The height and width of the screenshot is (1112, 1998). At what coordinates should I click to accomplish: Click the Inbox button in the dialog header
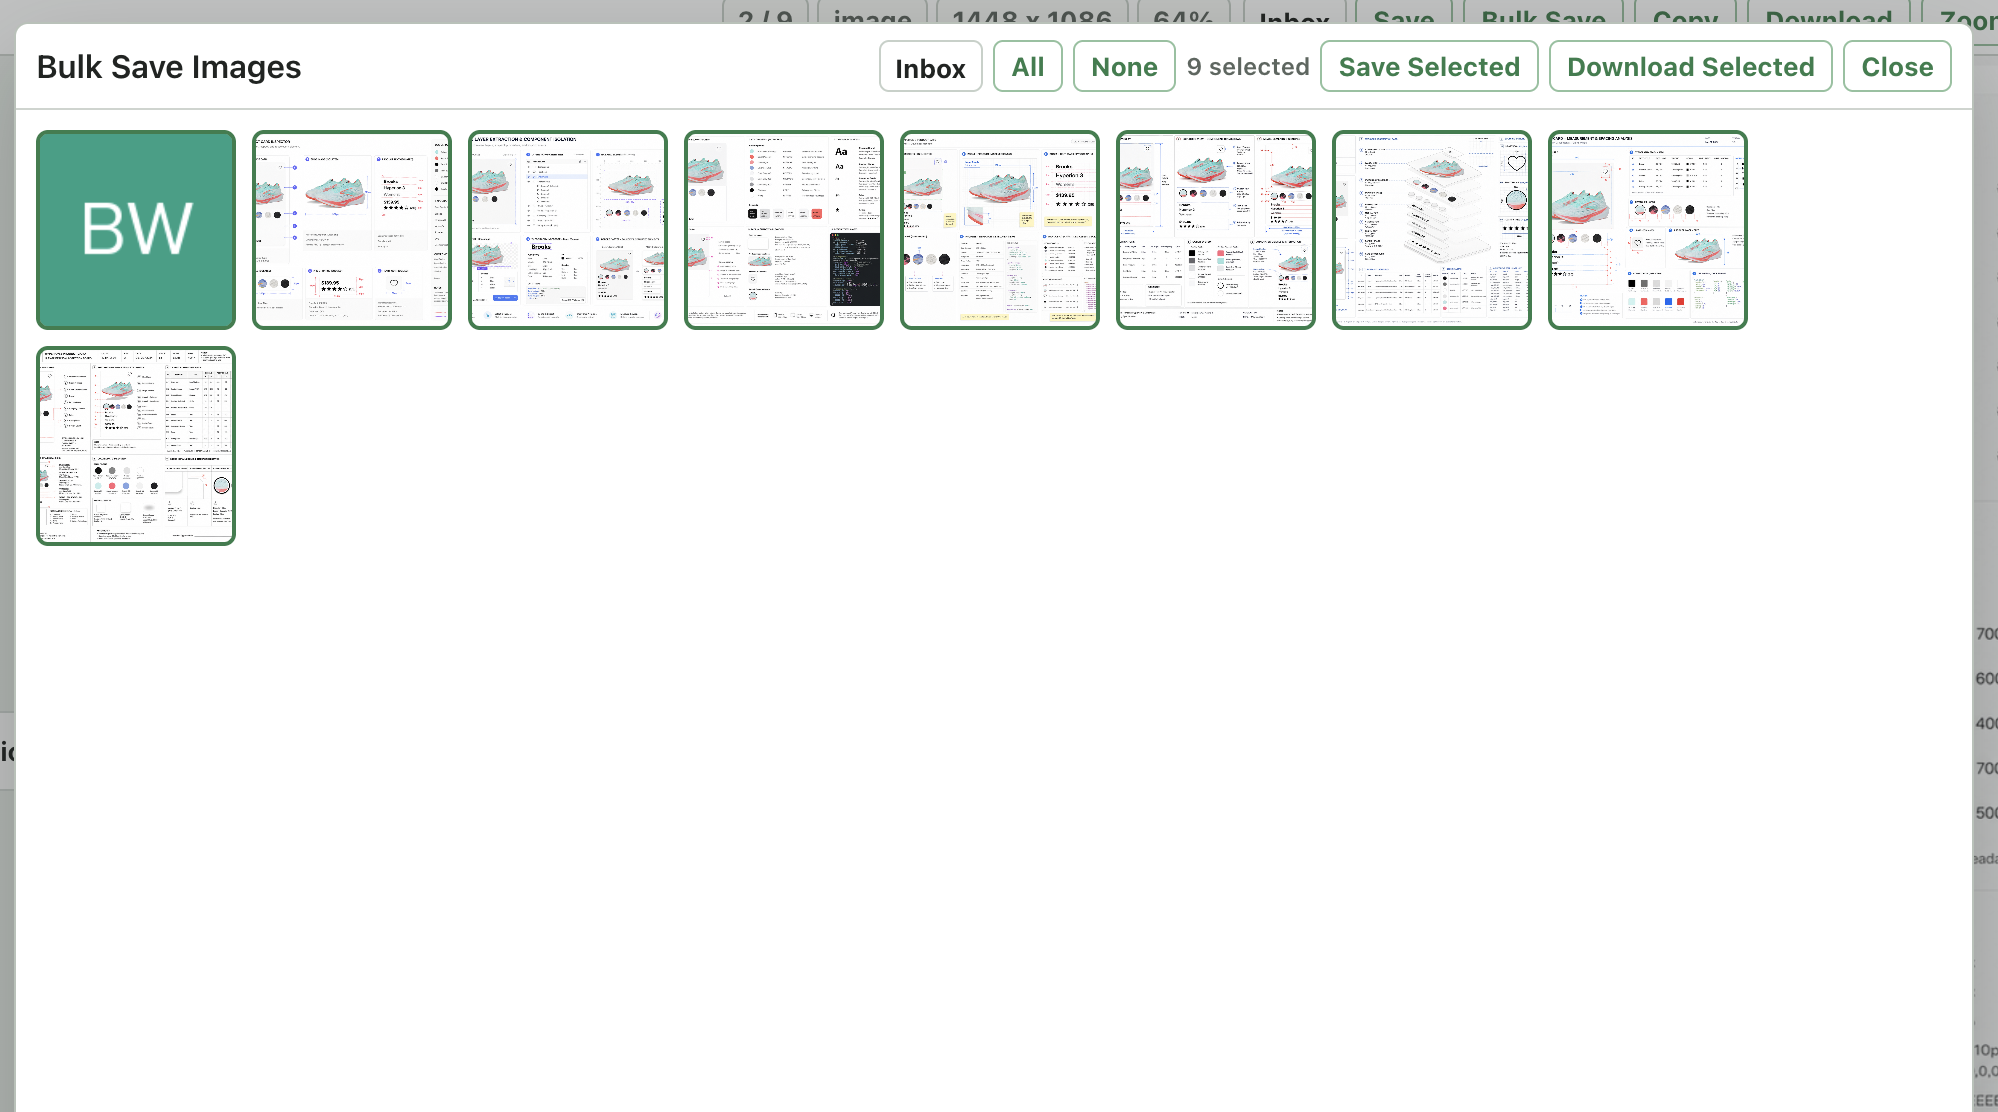(x=930, y=67)
